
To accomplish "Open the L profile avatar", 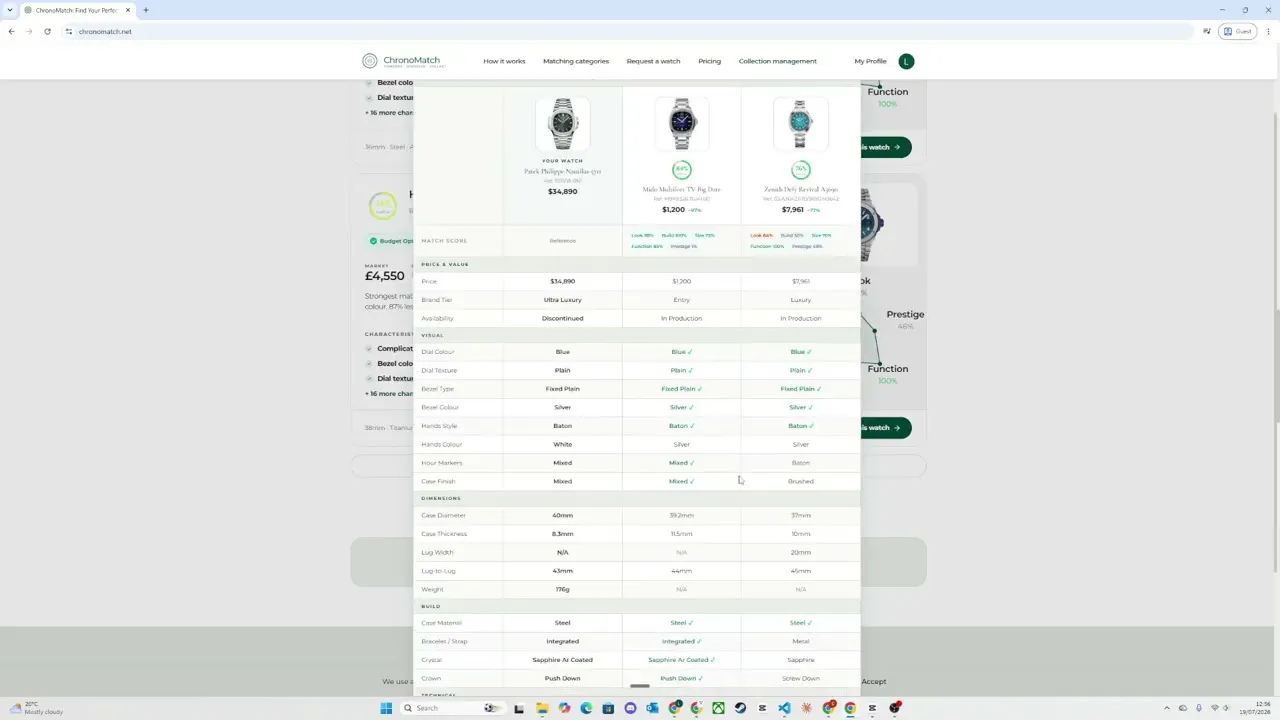I will click(906, 61).
